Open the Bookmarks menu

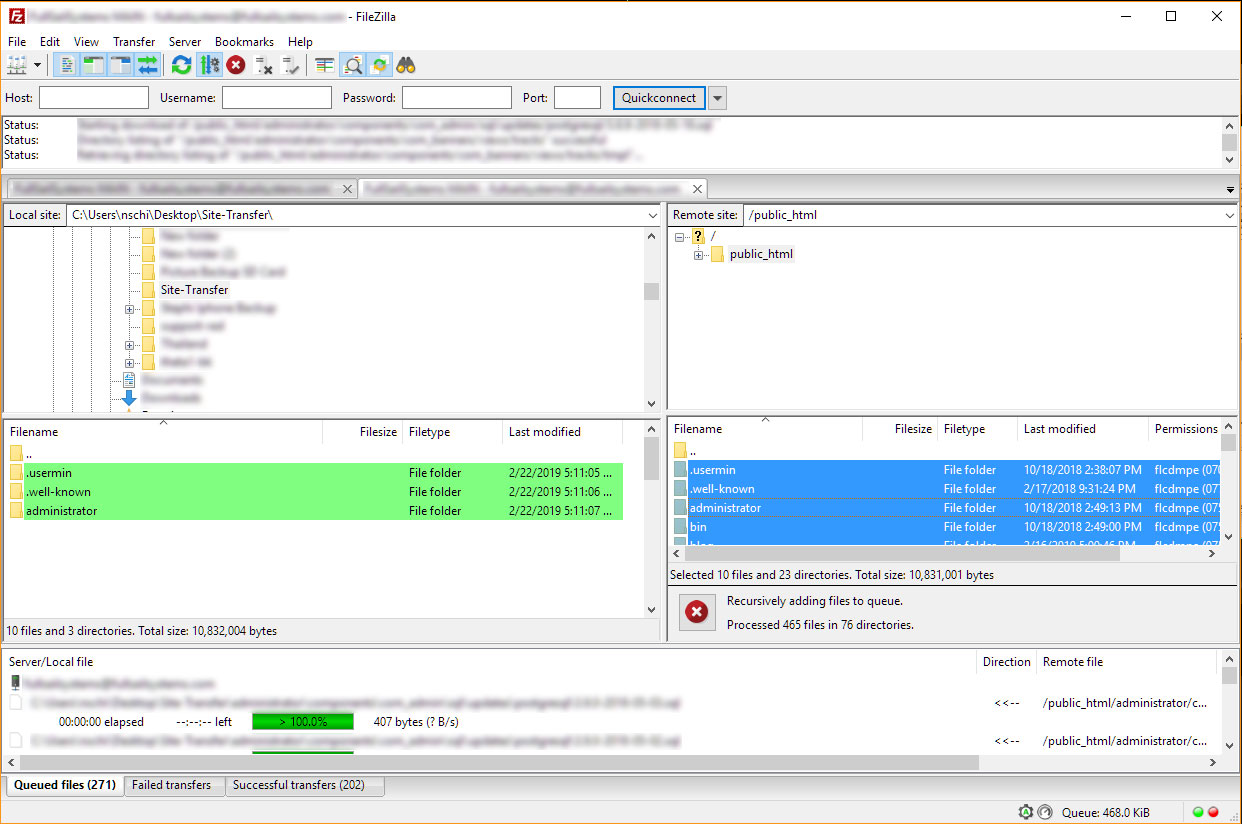(244, 42)
